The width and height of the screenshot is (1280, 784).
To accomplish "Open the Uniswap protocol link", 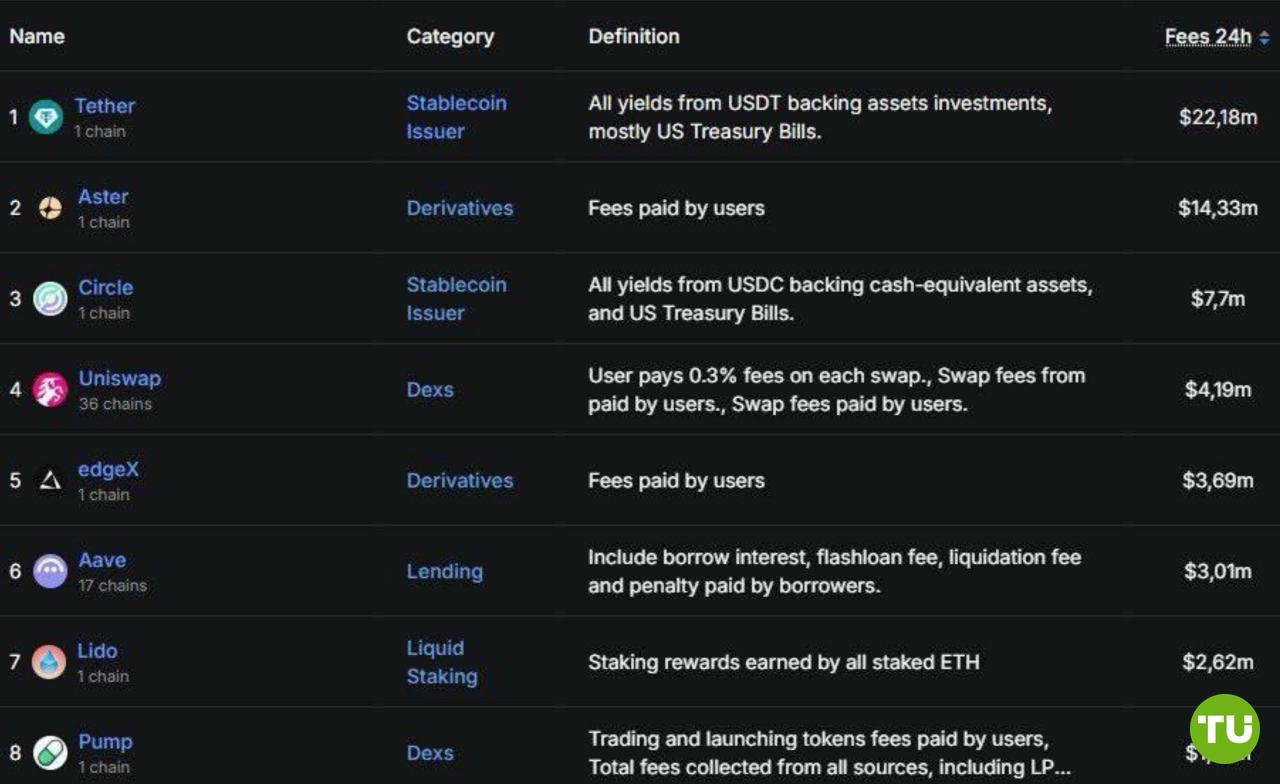I will click(119, 379).
